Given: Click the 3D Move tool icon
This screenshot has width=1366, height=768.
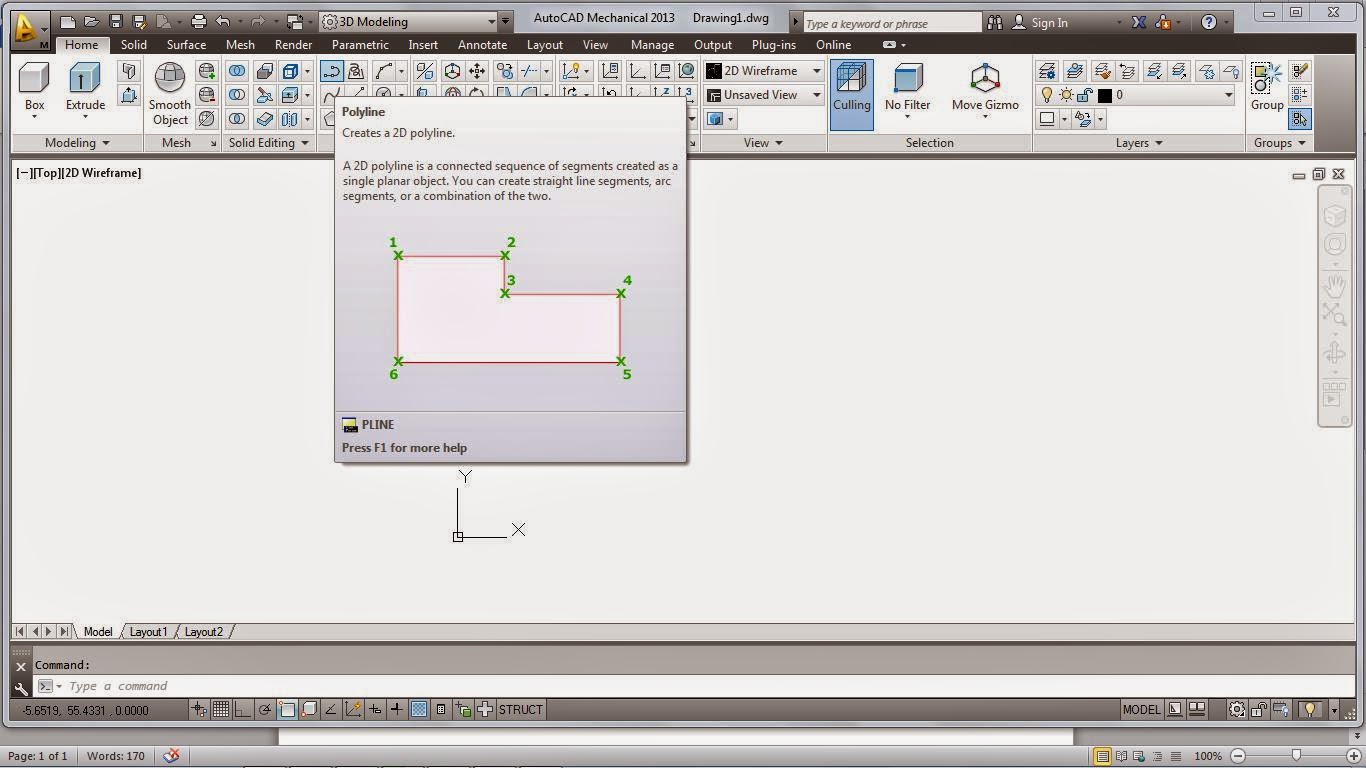Looking at the screenshot, I should [x=475, y=70].
